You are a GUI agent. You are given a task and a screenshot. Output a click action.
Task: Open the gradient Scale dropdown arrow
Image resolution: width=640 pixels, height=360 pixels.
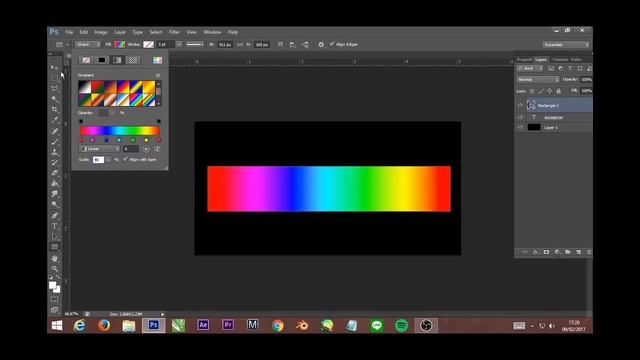(108, 160)
